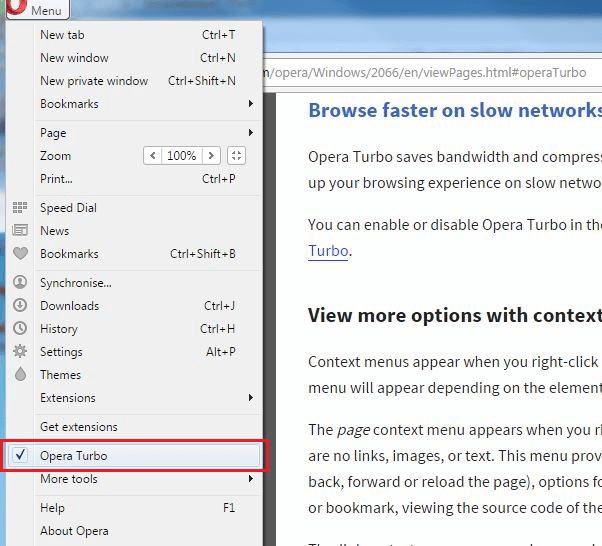Expand the Extensions submenu
The image size is (602, 546).
(68, 398)
